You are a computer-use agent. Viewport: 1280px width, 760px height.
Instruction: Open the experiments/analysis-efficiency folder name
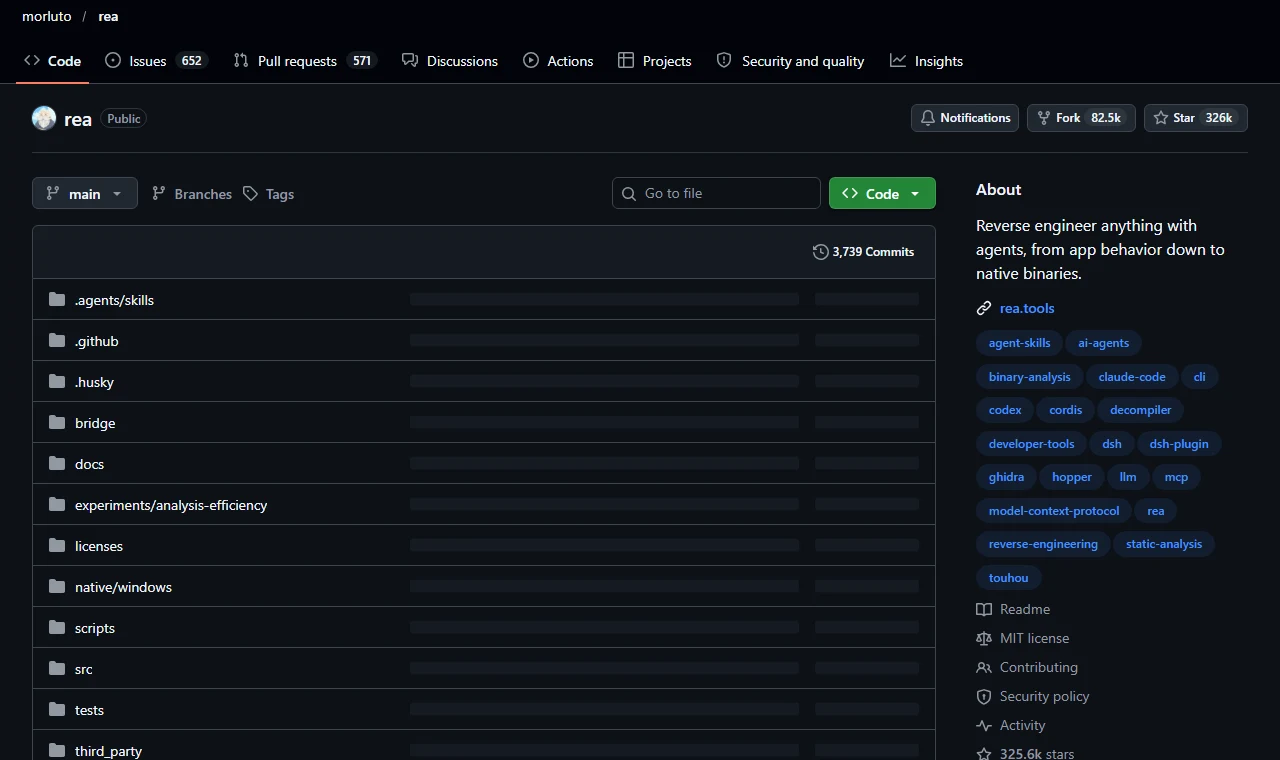(171, 505)
